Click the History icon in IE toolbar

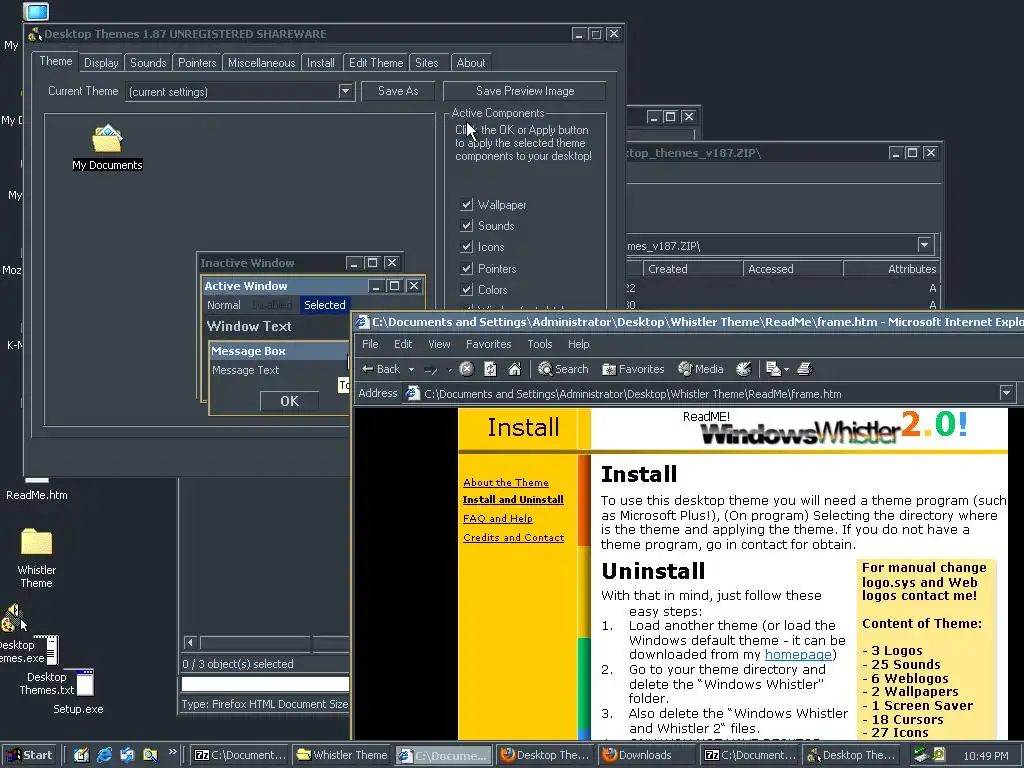pos(743,369)
